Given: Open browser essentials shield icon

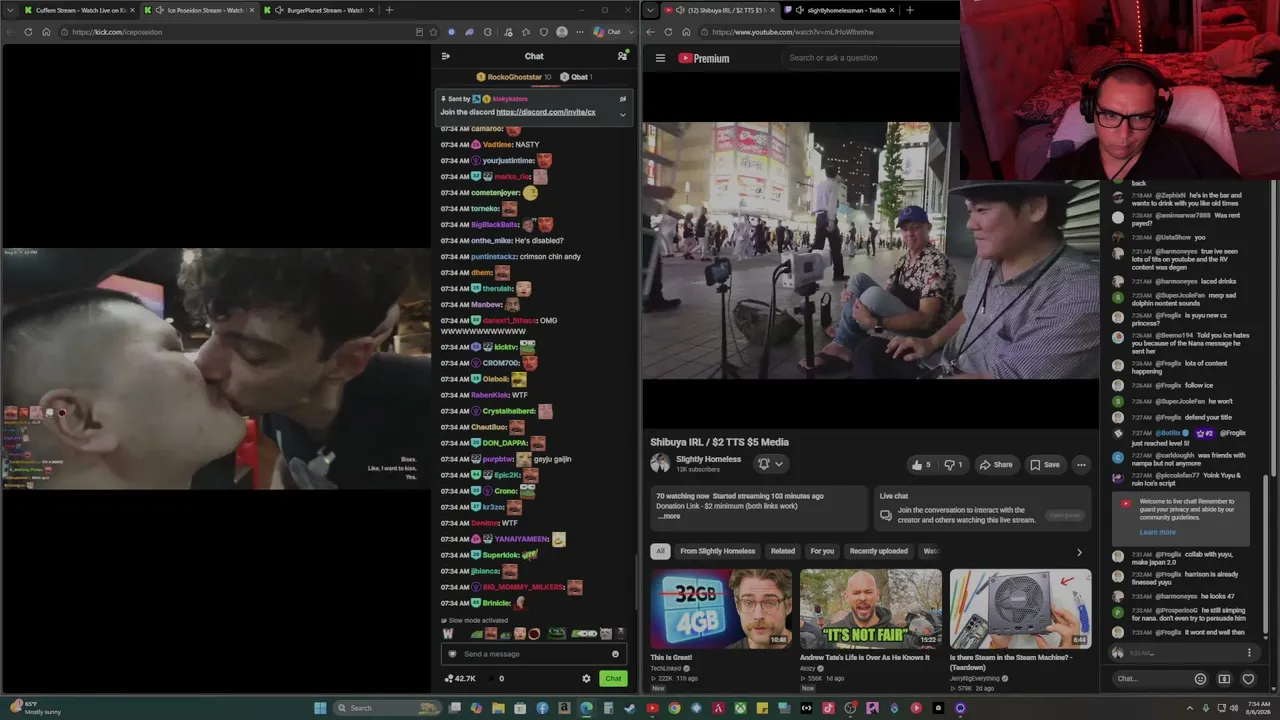Looking at the screenshot, I should point(543,32).
